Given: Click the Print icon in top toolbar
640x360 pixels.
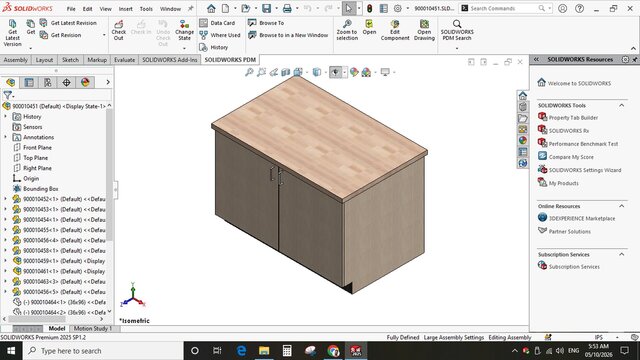Looking at the screenshot, I should [x=287, y=8].
